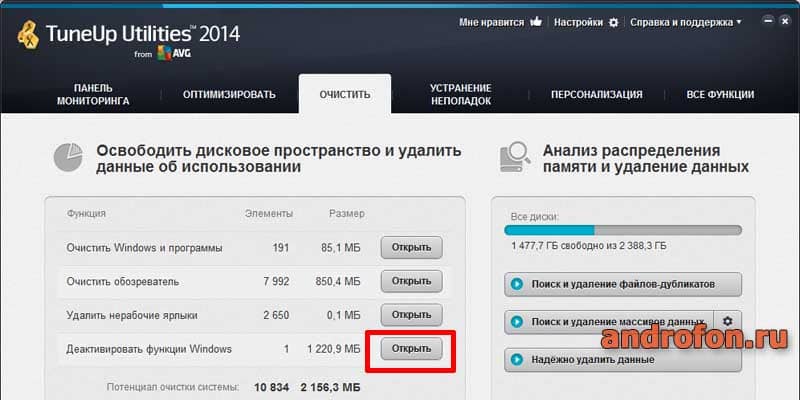
Task: Click the Все диски usage progress bar
Action: [623, 230]
